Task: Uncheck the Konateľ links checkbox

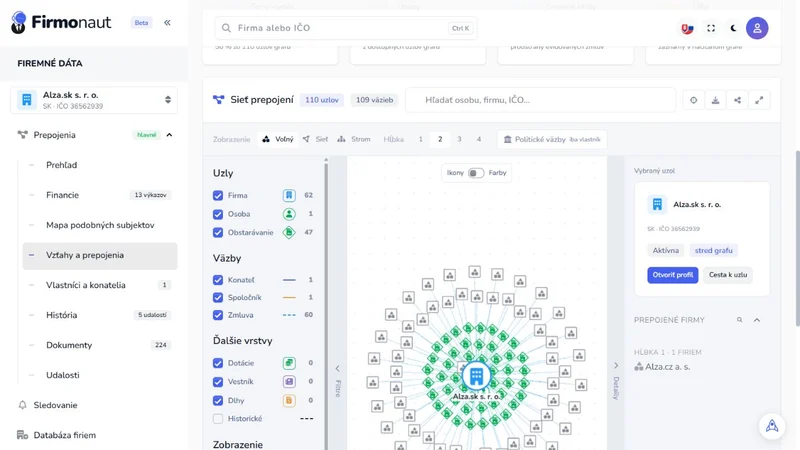Action: tap(218, 280)
